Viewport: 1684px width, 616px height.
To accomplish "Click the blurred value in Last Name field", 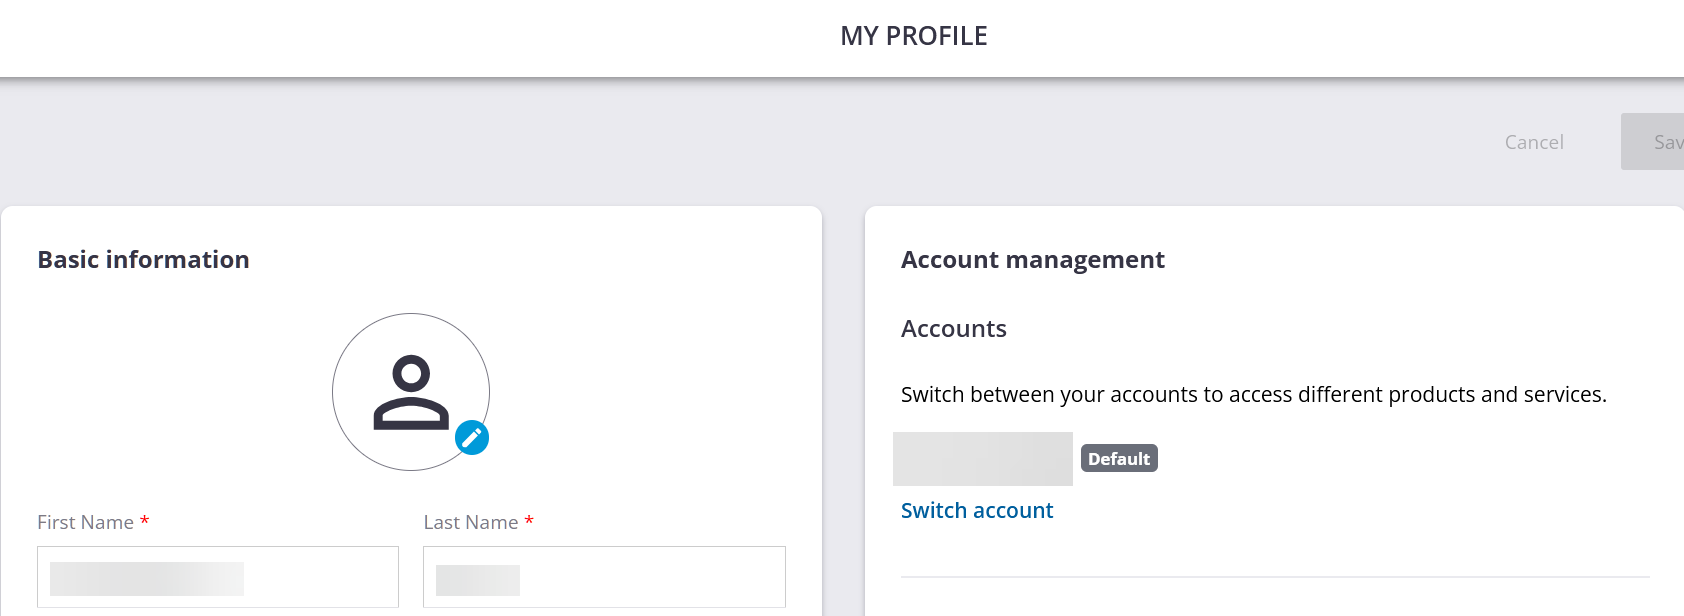I will [478, 580].
